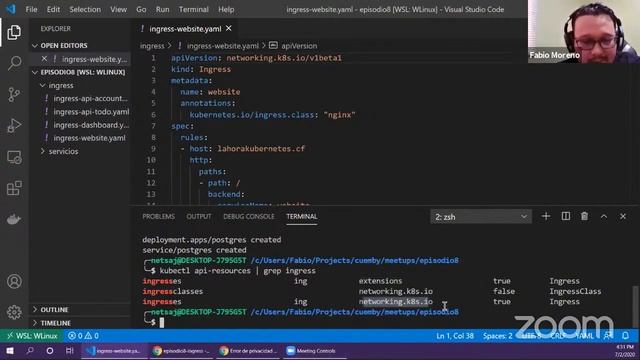Click the terminal vertical scrollbar
This screenshot has width=640, height=360.
[634, 306]
